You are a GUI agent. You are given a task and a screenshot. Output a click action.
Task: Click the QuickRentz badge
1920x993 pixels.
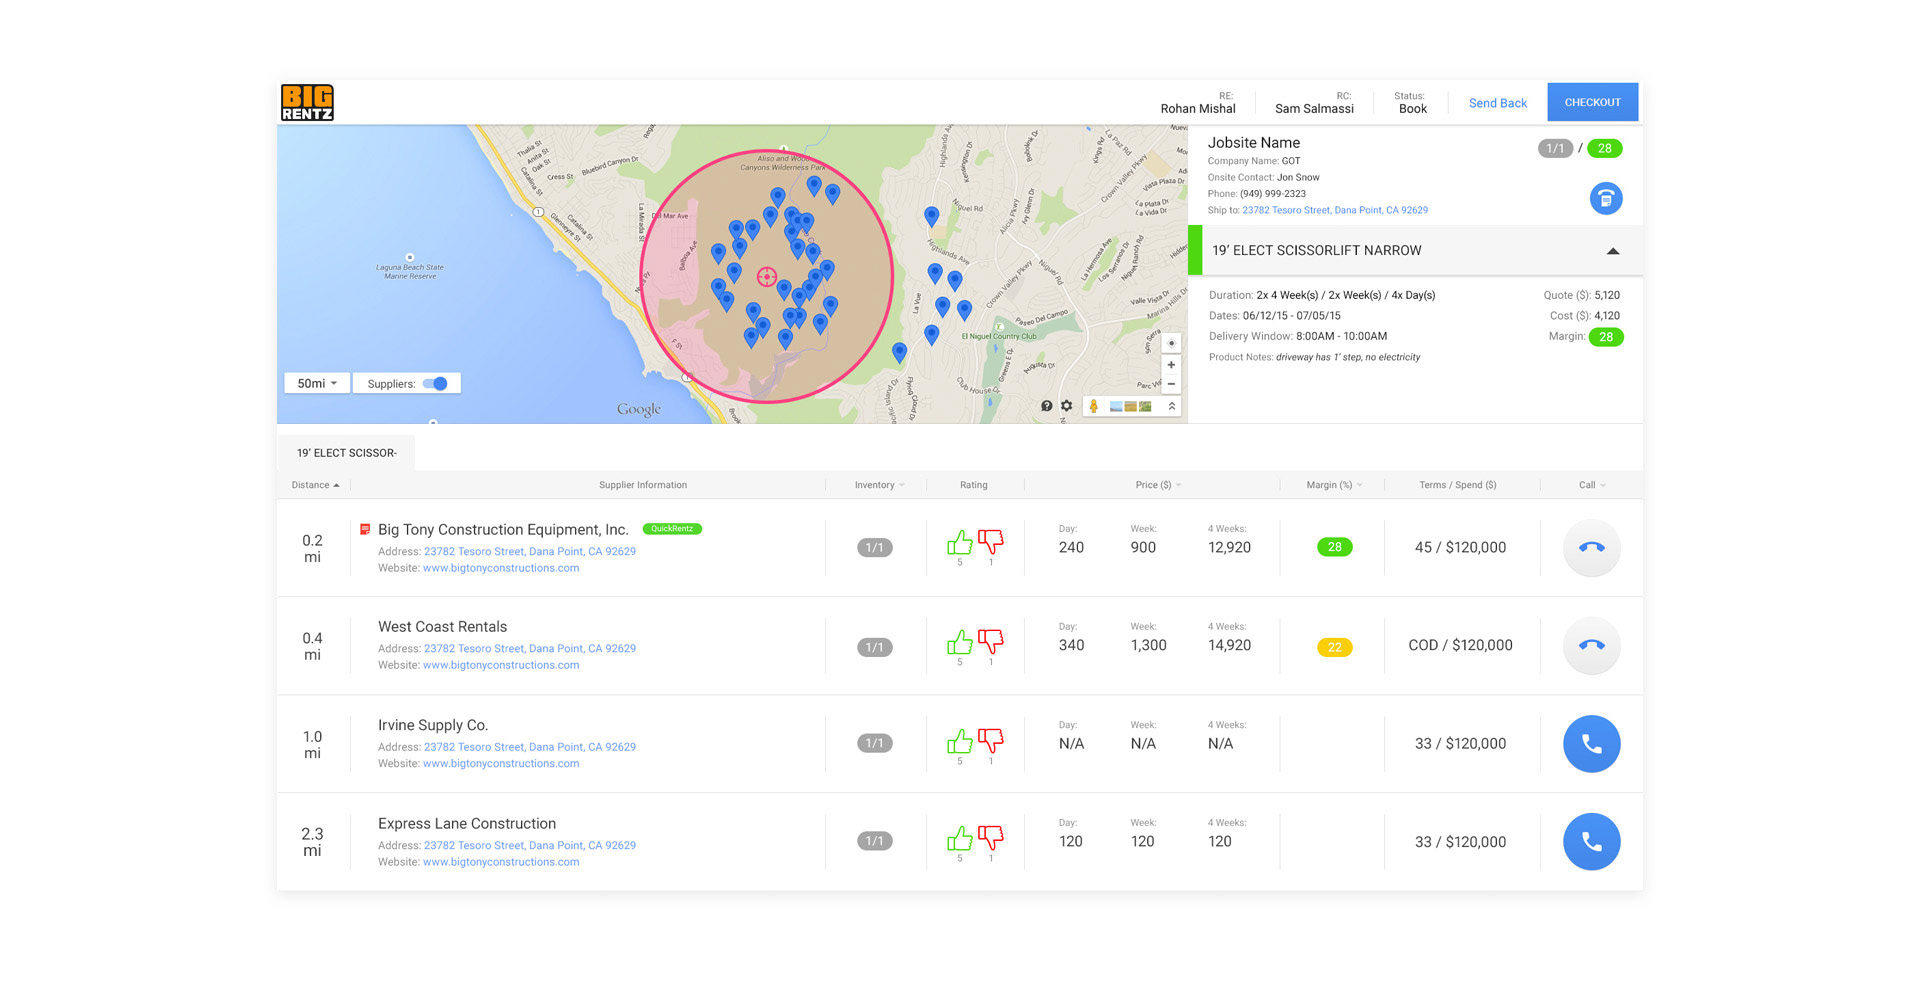click(x=672, y=529)
